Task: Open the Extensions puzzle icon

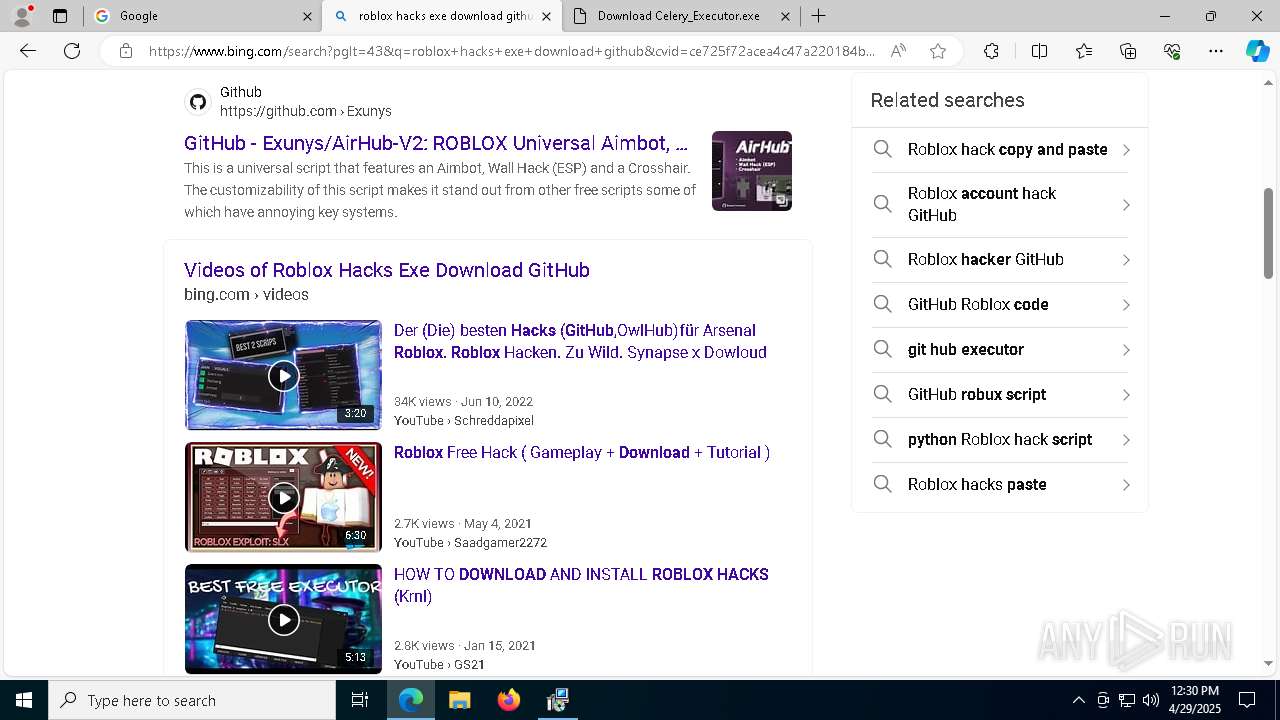Action: (991, 51)
